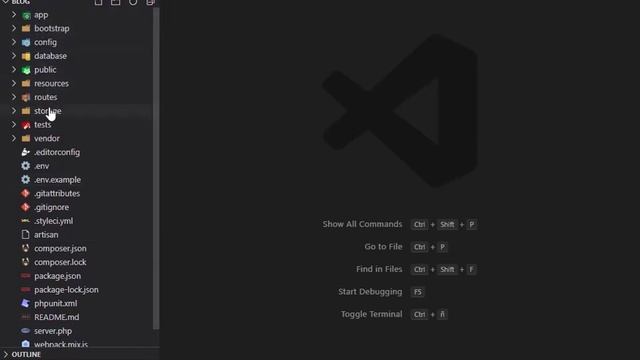Click the composer.lock icon
640x360 pixels.
click(x=25, y=262)
